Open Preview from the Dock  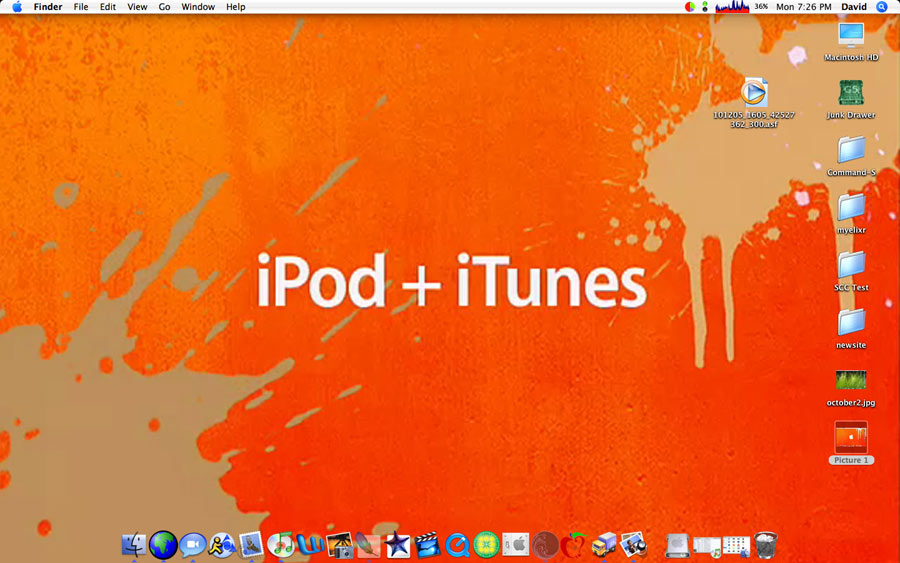coord(633,545)
